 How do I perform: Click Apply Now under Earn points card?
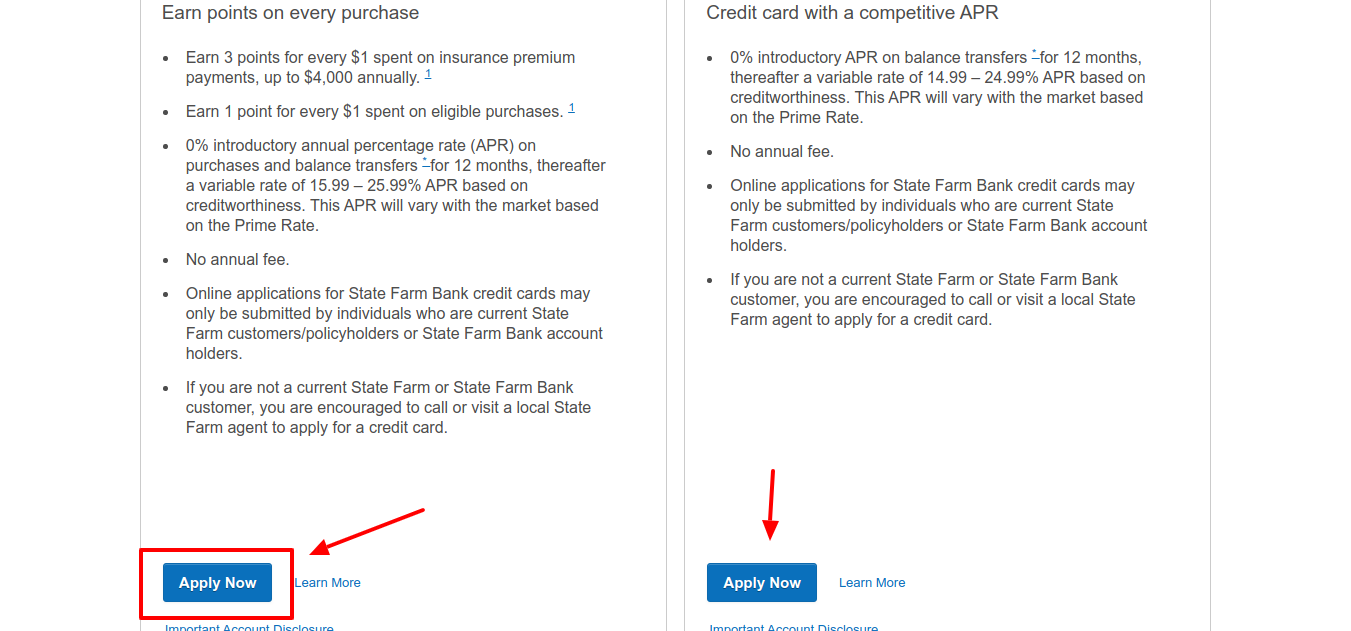(x=217, y=583)
